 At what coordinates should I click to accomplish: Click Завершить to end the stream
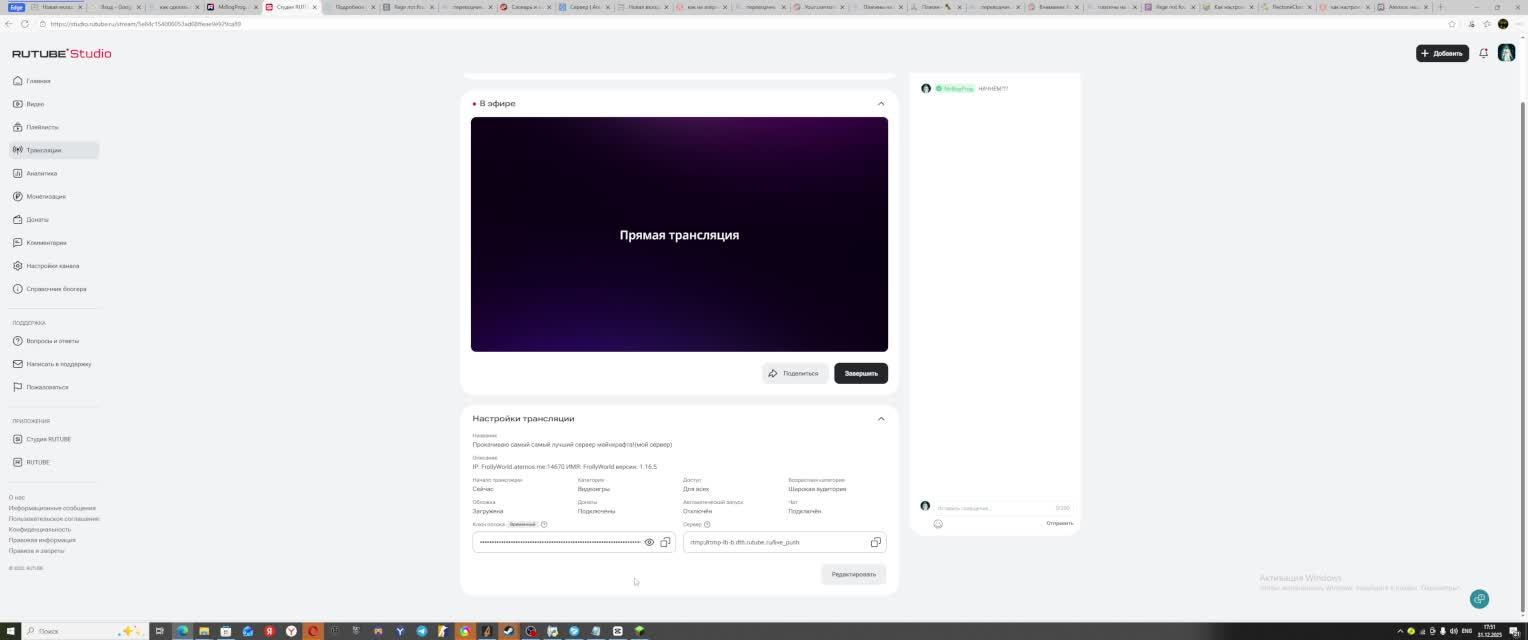coord(861,373)
